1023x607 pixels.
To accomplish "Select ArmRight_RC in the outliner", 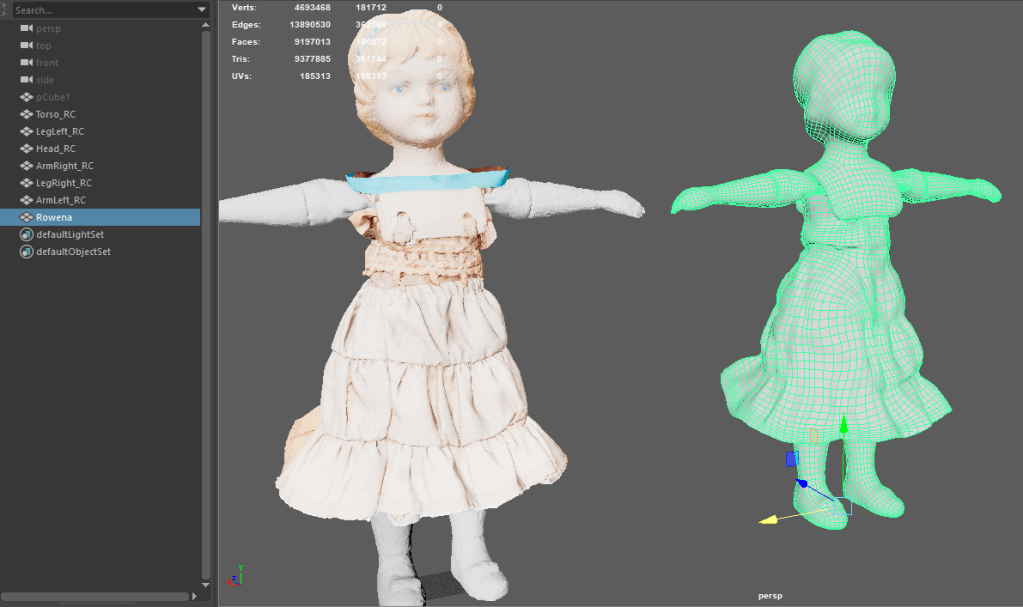I will tap(64, 165).
